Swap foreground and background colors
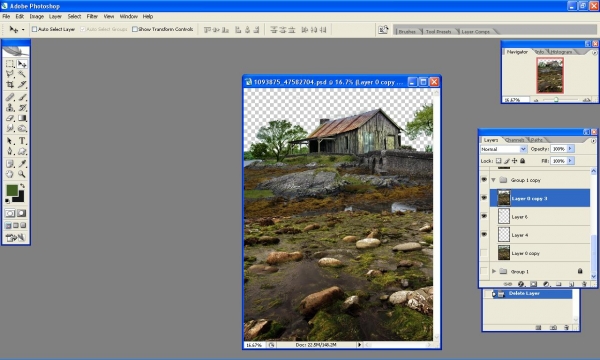Viewport: 600px width, 360px height. point(23,186)
